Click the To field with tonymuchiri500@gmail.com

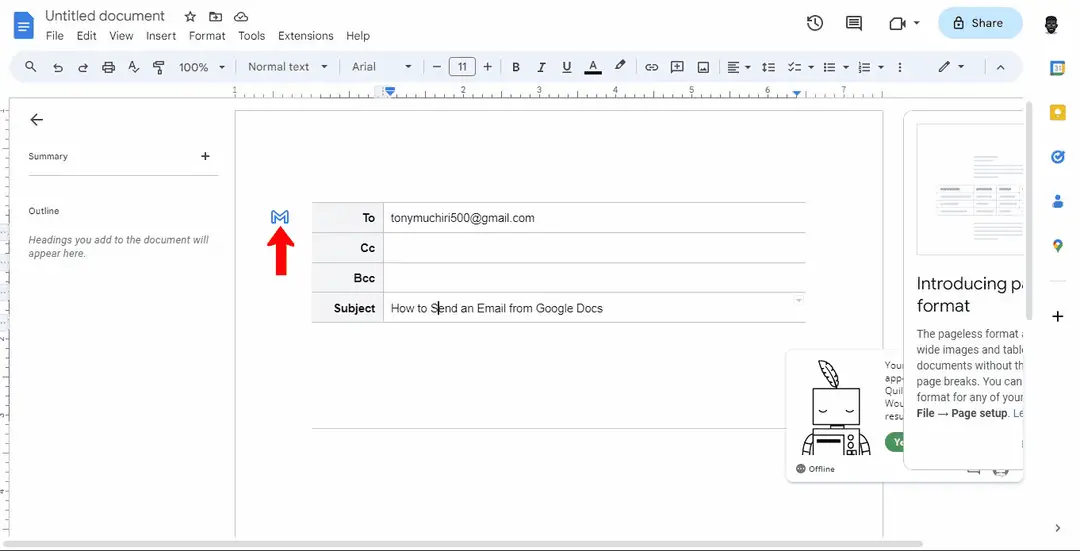click(594, 218)
